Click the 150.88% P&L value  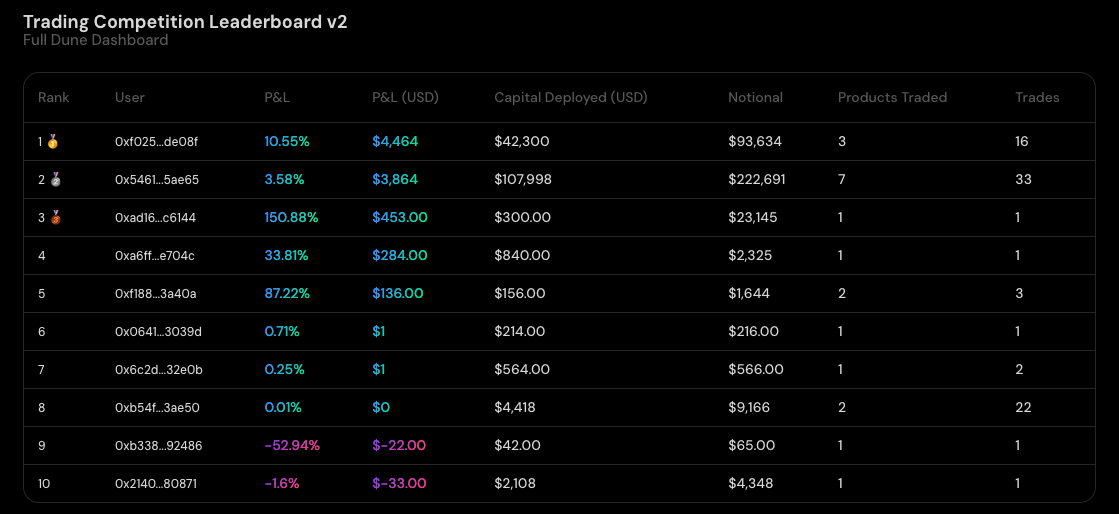pos(291,218)
